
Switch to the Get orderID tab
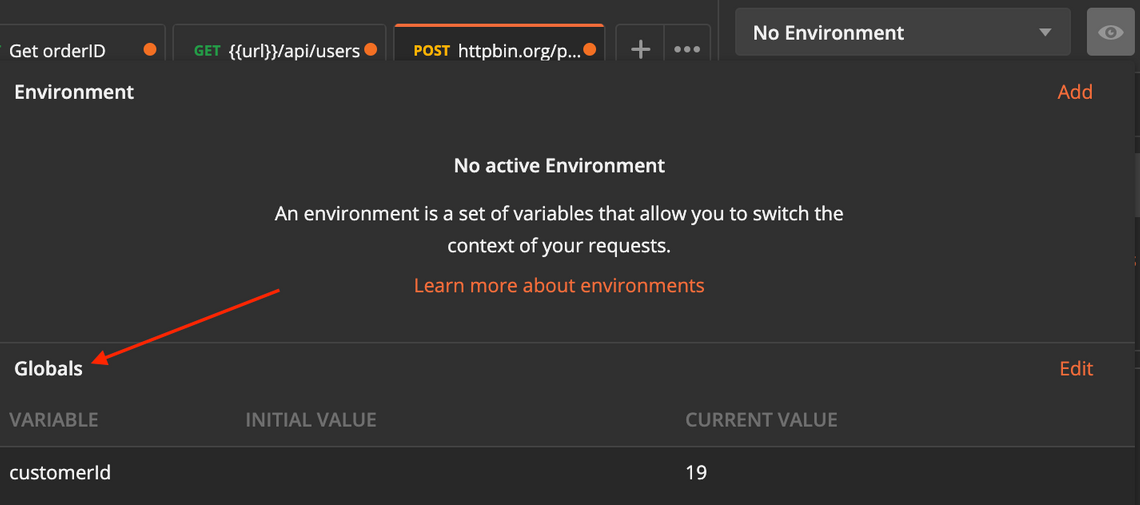point(58,50)
